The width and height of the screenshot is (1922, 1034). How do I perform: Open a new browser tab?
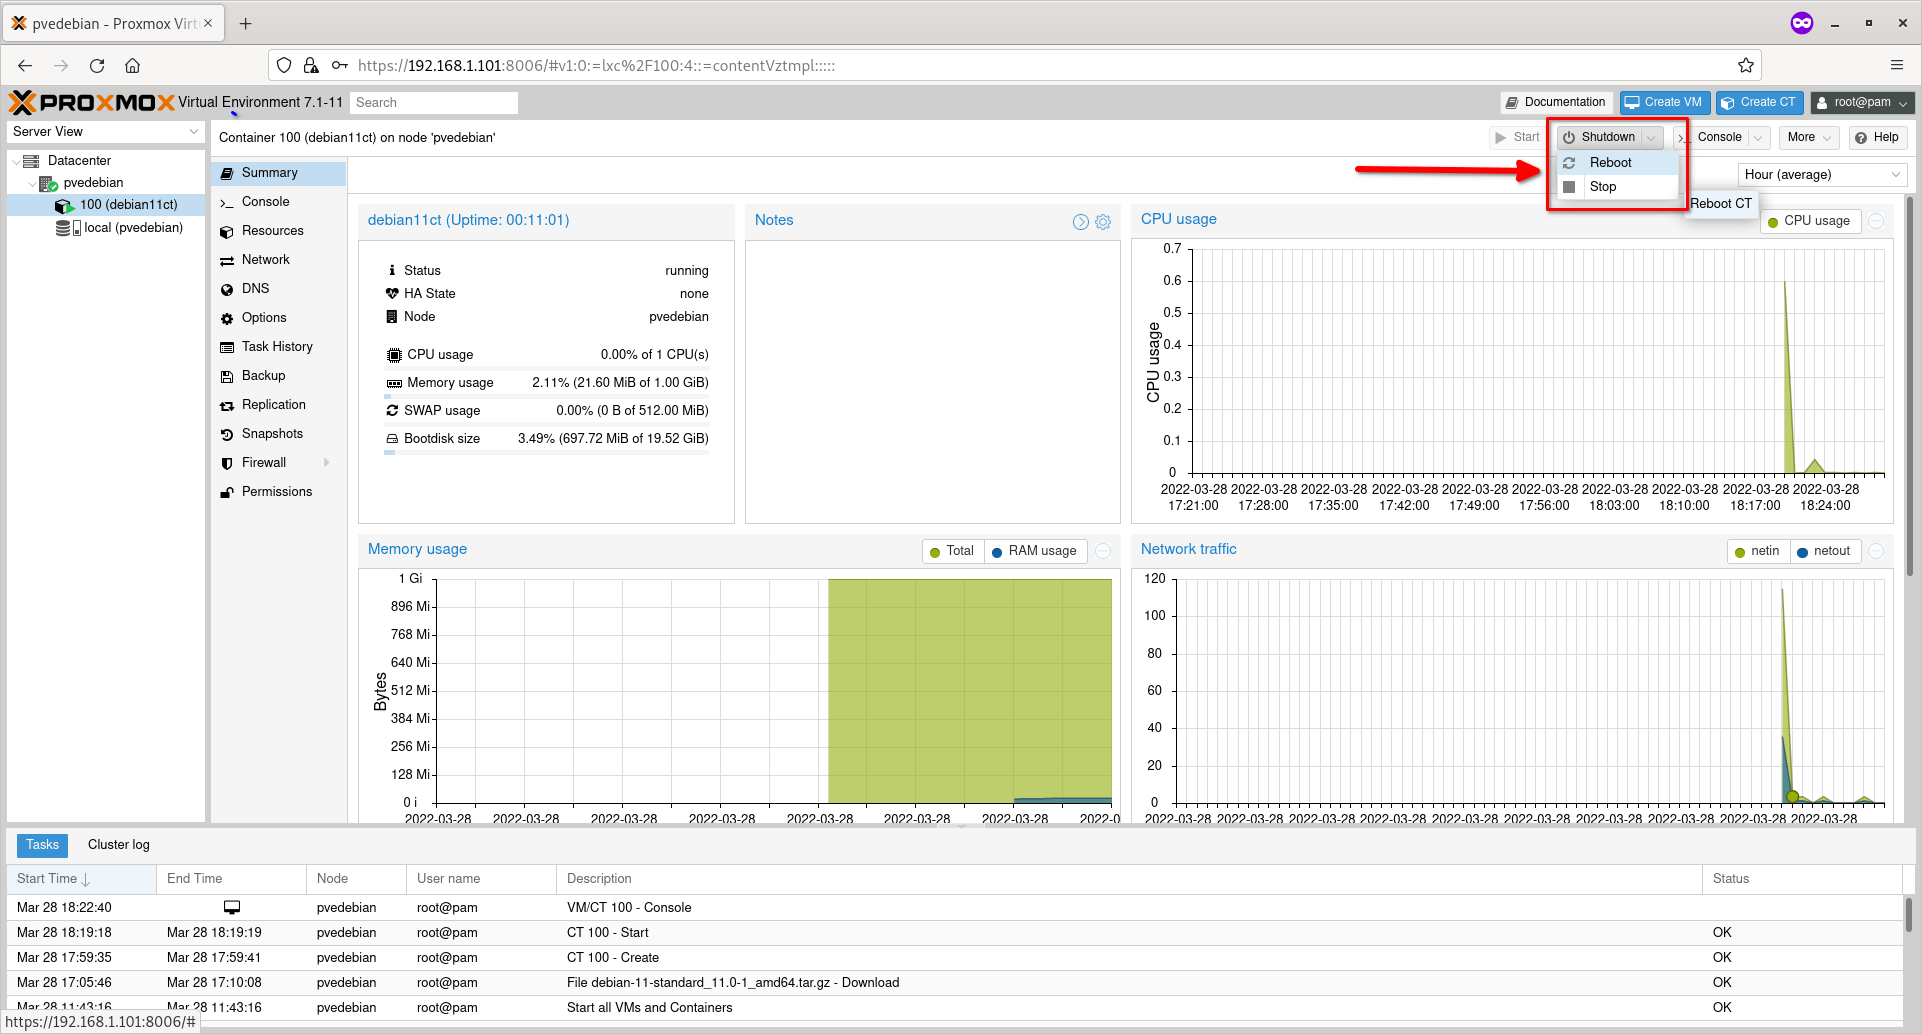pos(246,23)
